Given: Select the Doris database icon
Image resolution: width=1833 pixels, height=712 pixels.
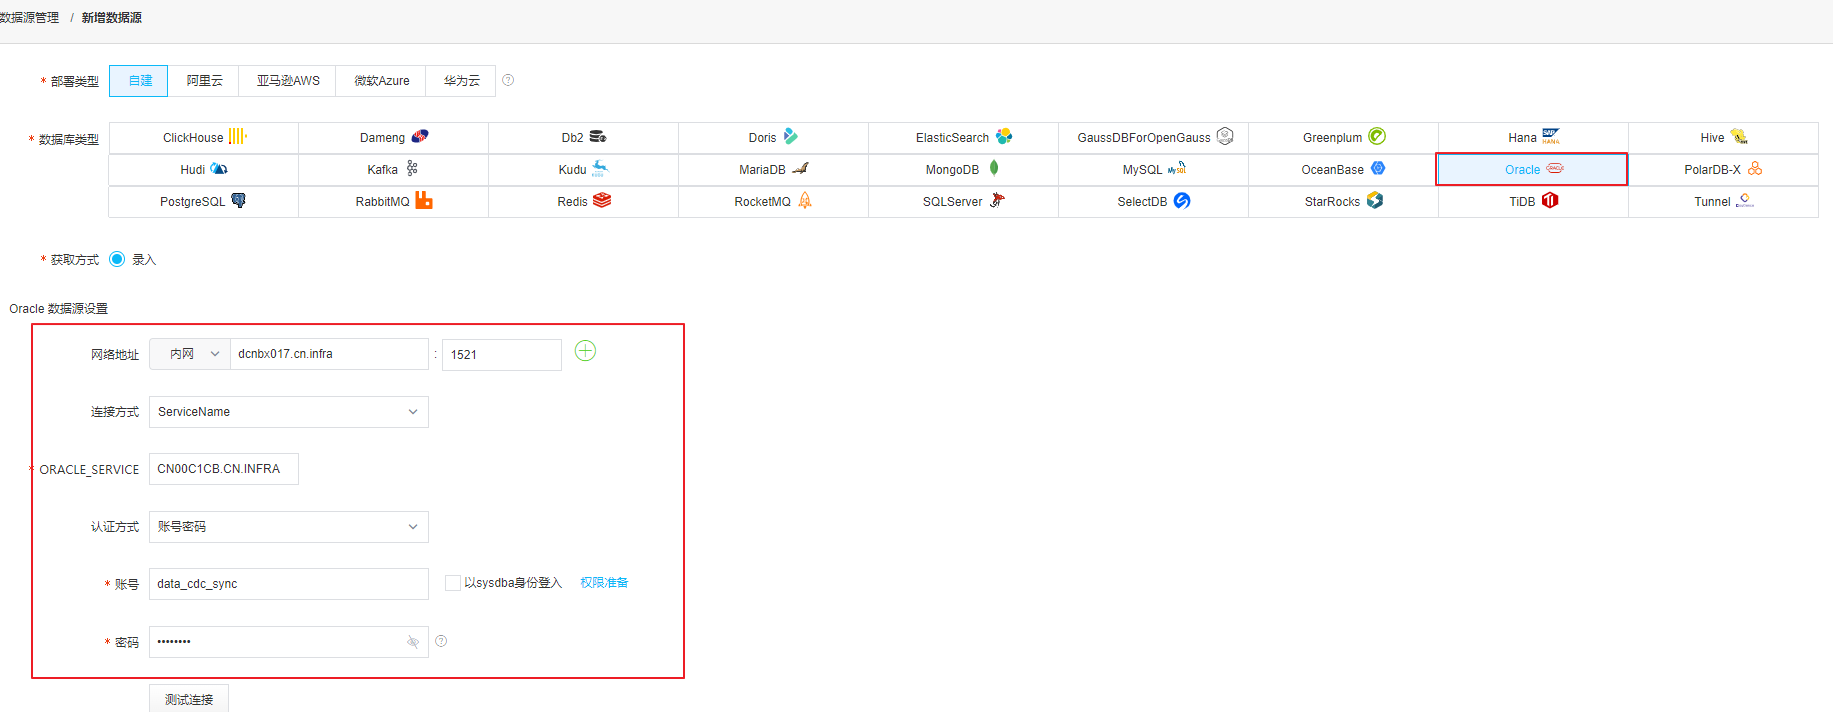Looking at the screenshot, I should 790,136.
